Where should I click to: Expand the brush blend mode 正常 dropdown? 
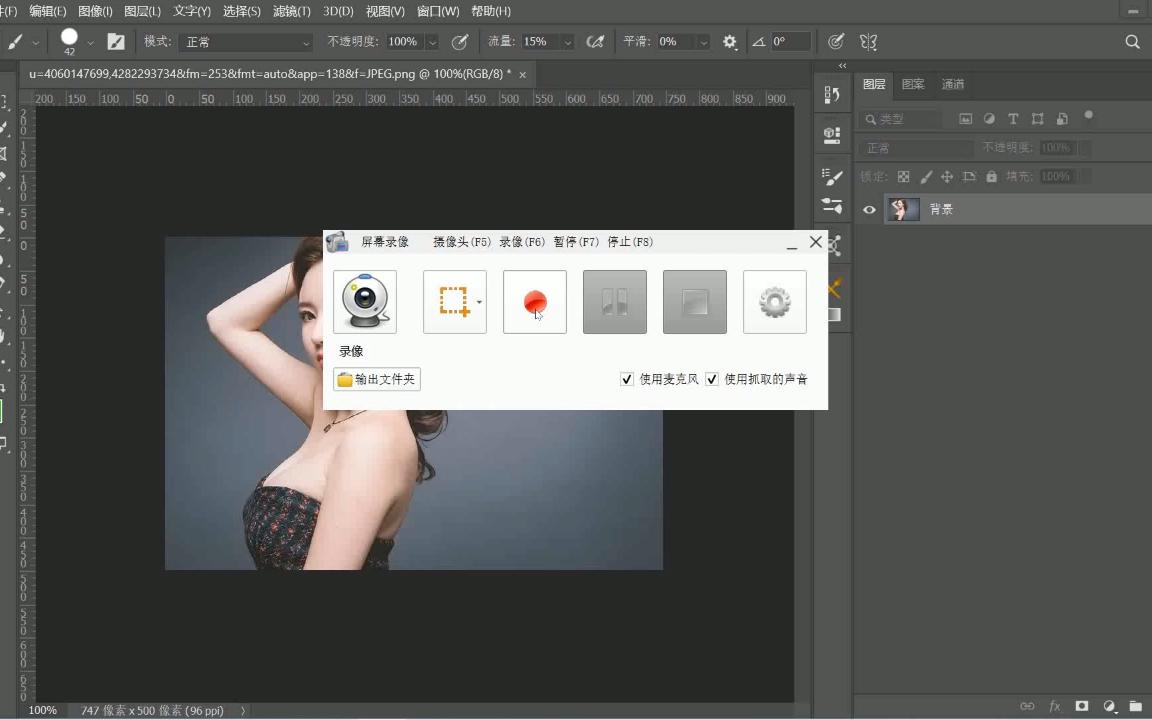click(x=247, y=42)
